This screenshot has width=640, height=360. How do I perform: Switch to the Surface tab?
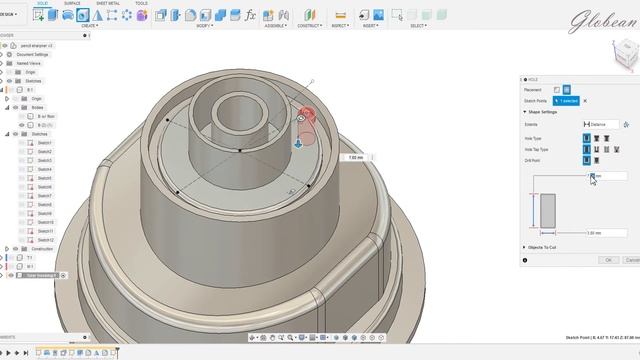click(x=72, y=3)
